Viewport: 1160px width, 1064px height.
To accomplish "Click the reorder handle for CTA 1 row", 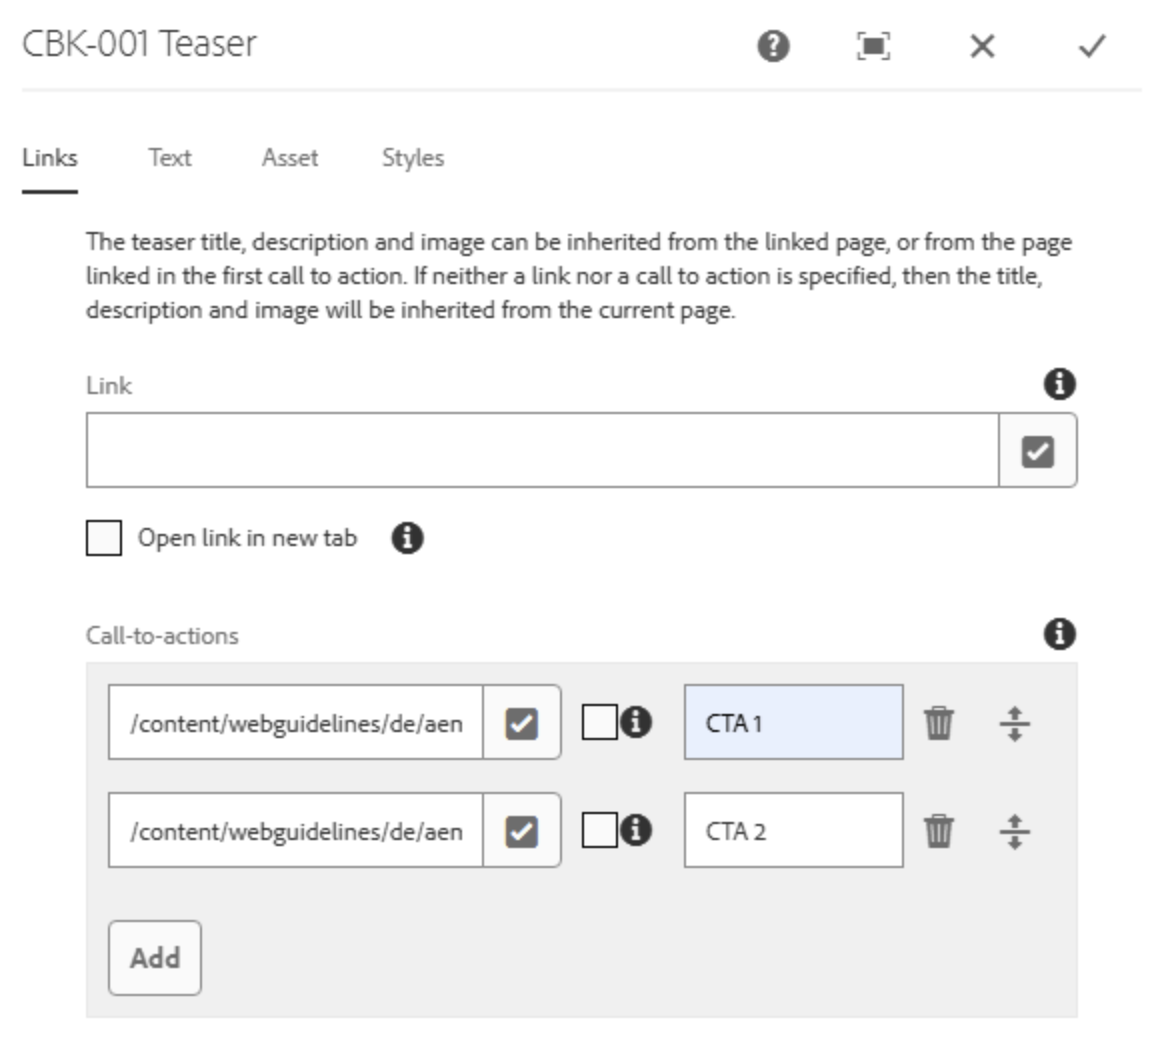I will (1014, 722).
